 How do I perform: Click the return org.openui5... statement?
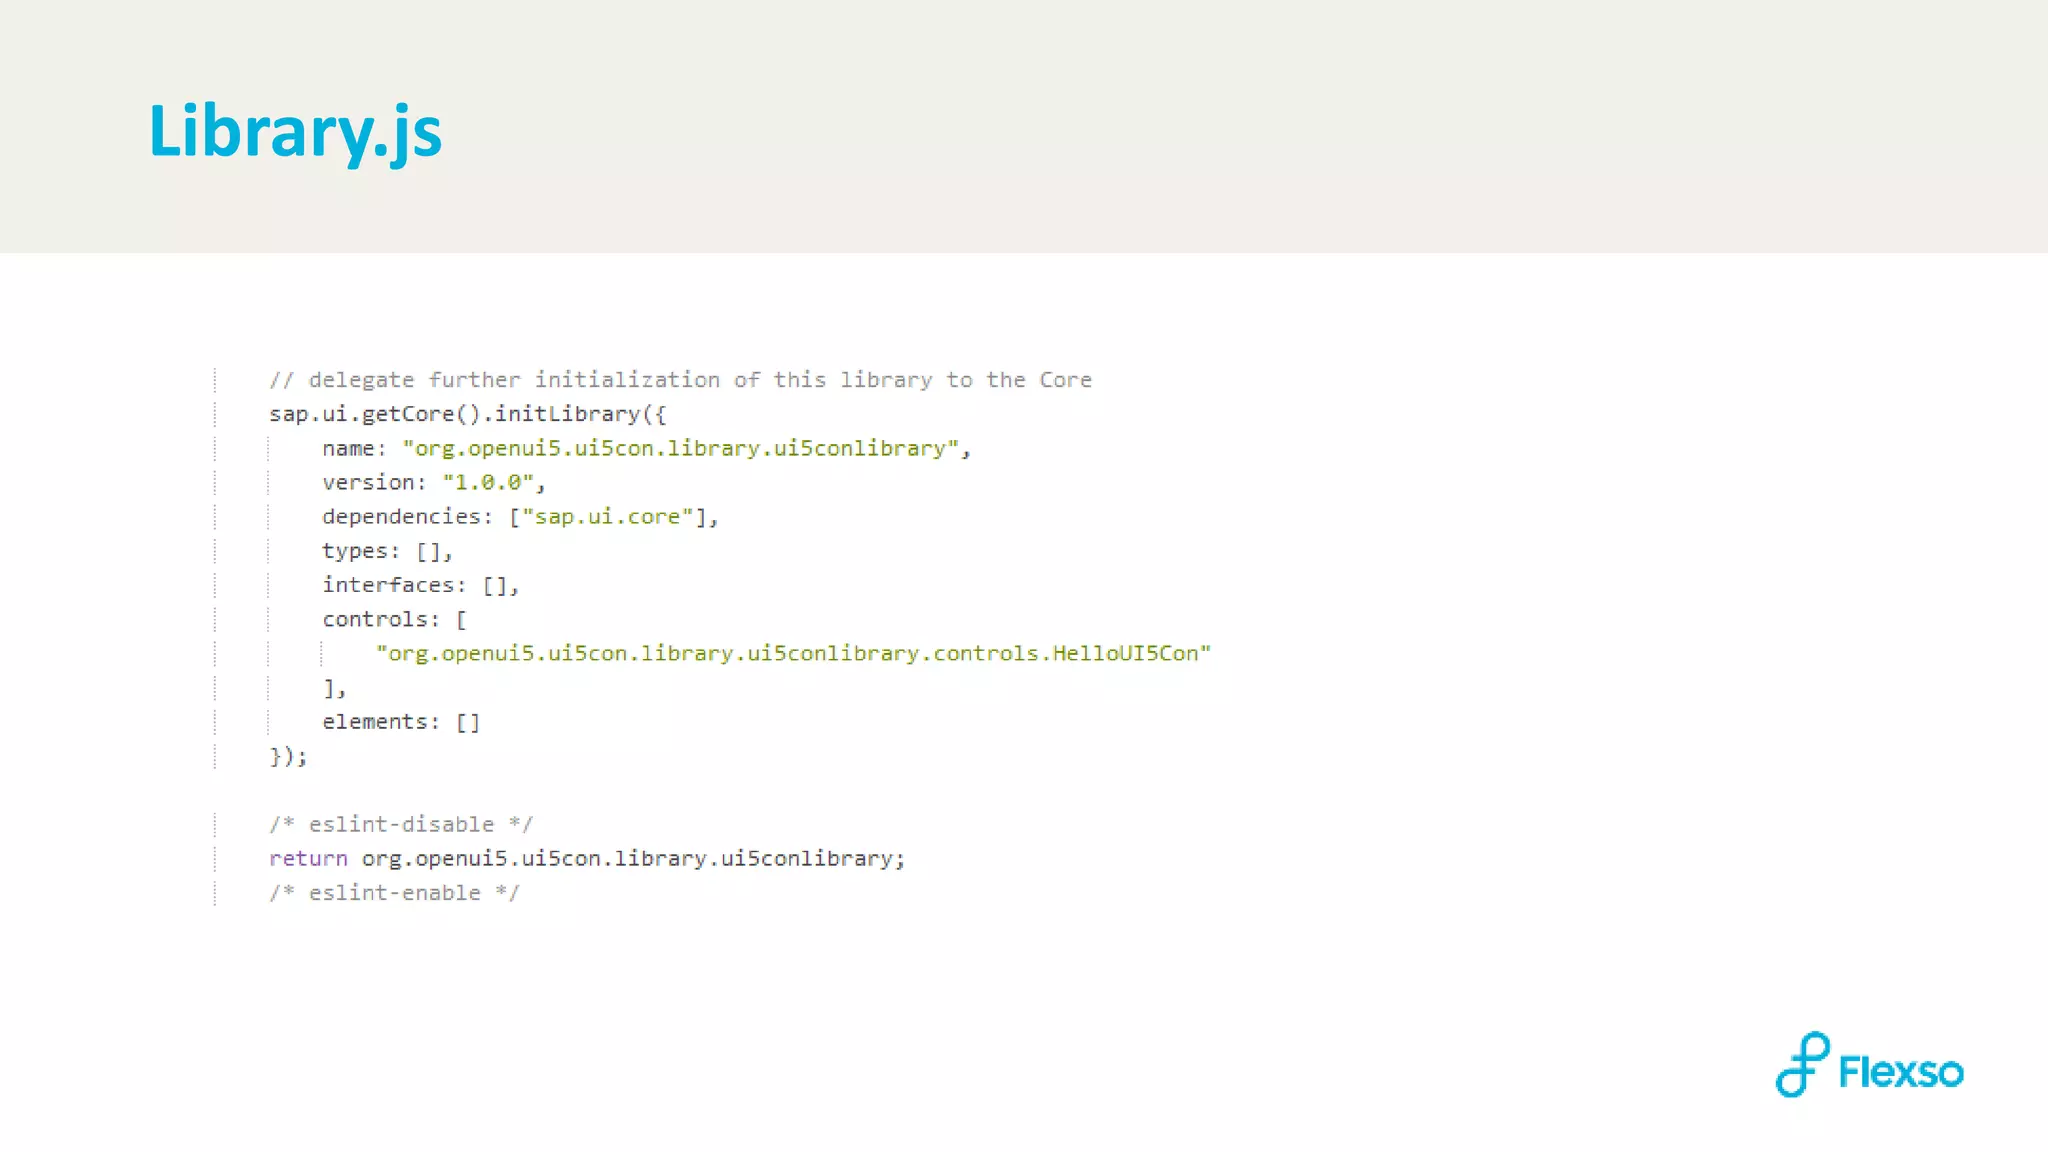(587, 859)
